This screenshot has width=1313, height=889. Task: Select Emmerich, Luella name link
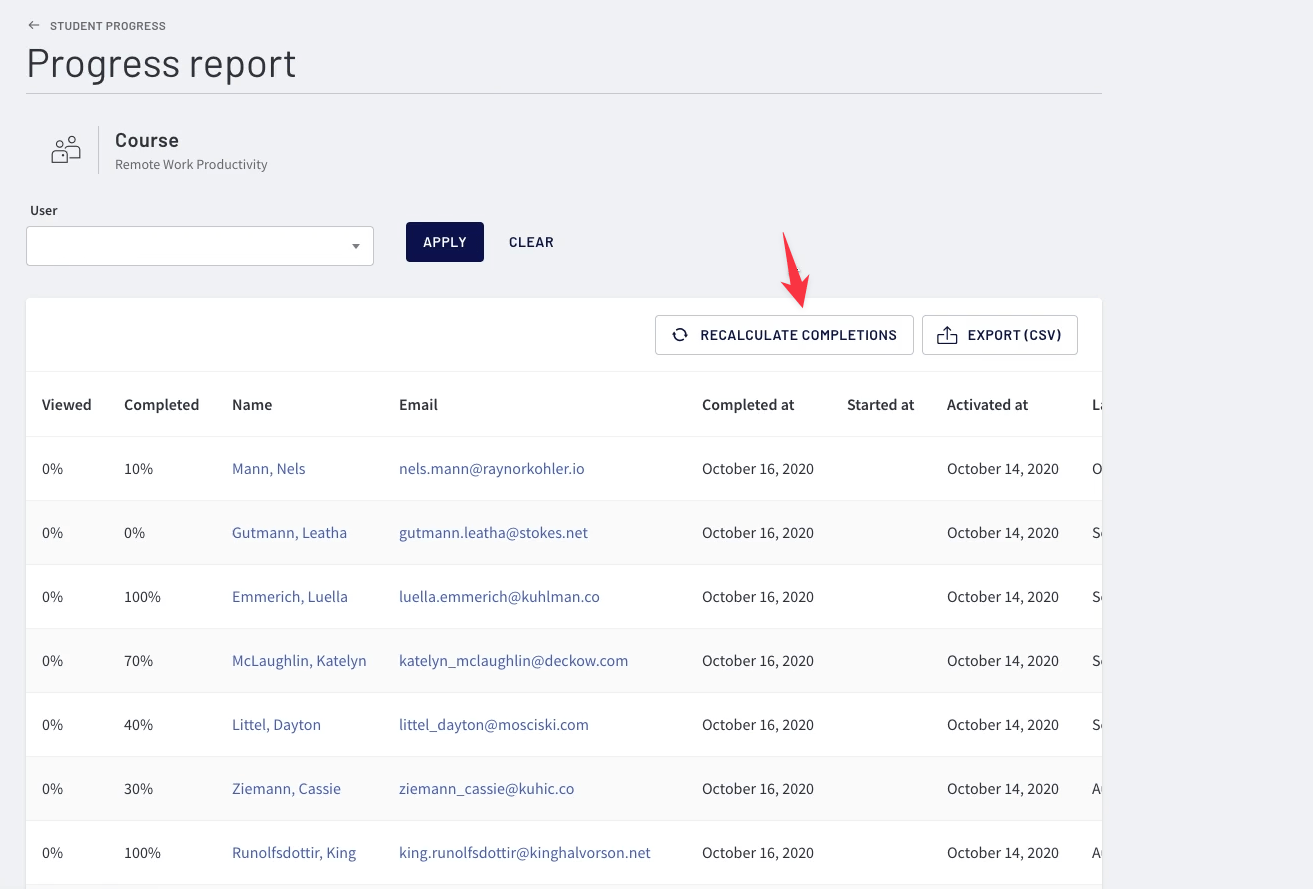click(289, 597)
